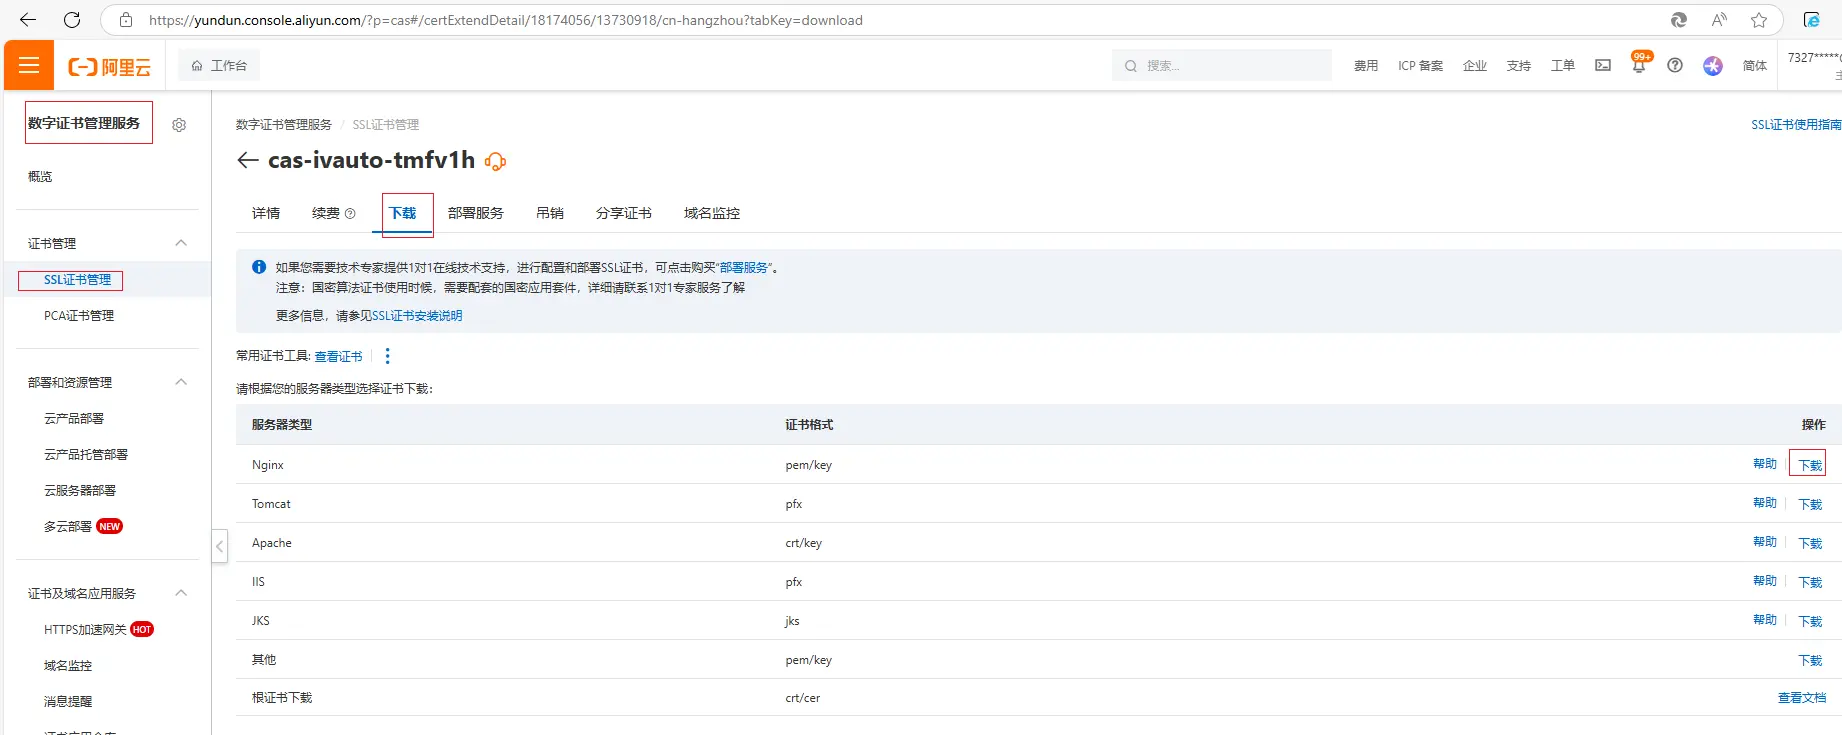Open the Cloud Shell terminal icon
This screenshot has width=1842, height=735.
[1603, 66]
